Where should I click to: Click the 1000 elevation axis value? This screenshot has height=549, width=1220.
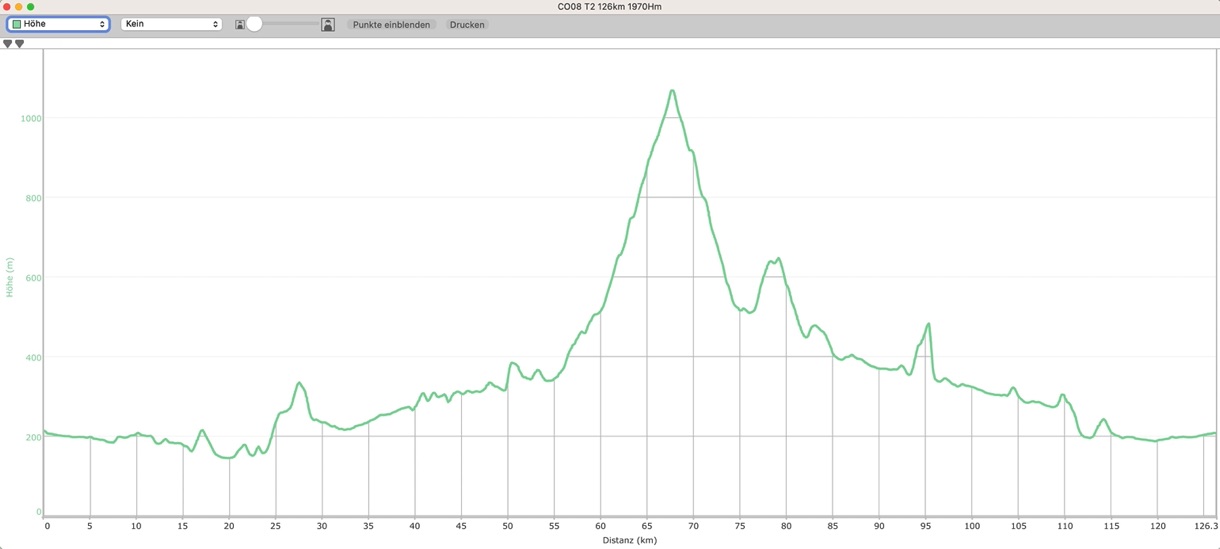click(31, 118)
